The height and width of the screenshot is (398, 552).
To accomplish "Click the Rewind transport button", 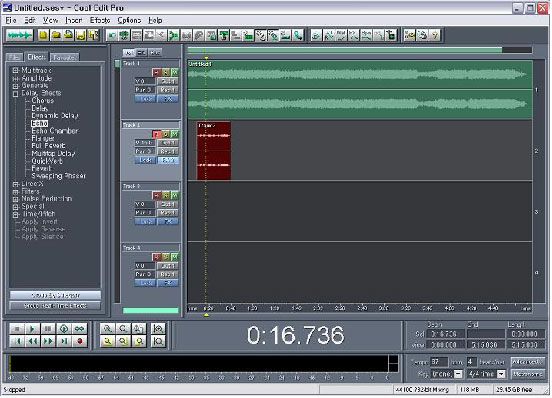I will [x=32, y=341].
